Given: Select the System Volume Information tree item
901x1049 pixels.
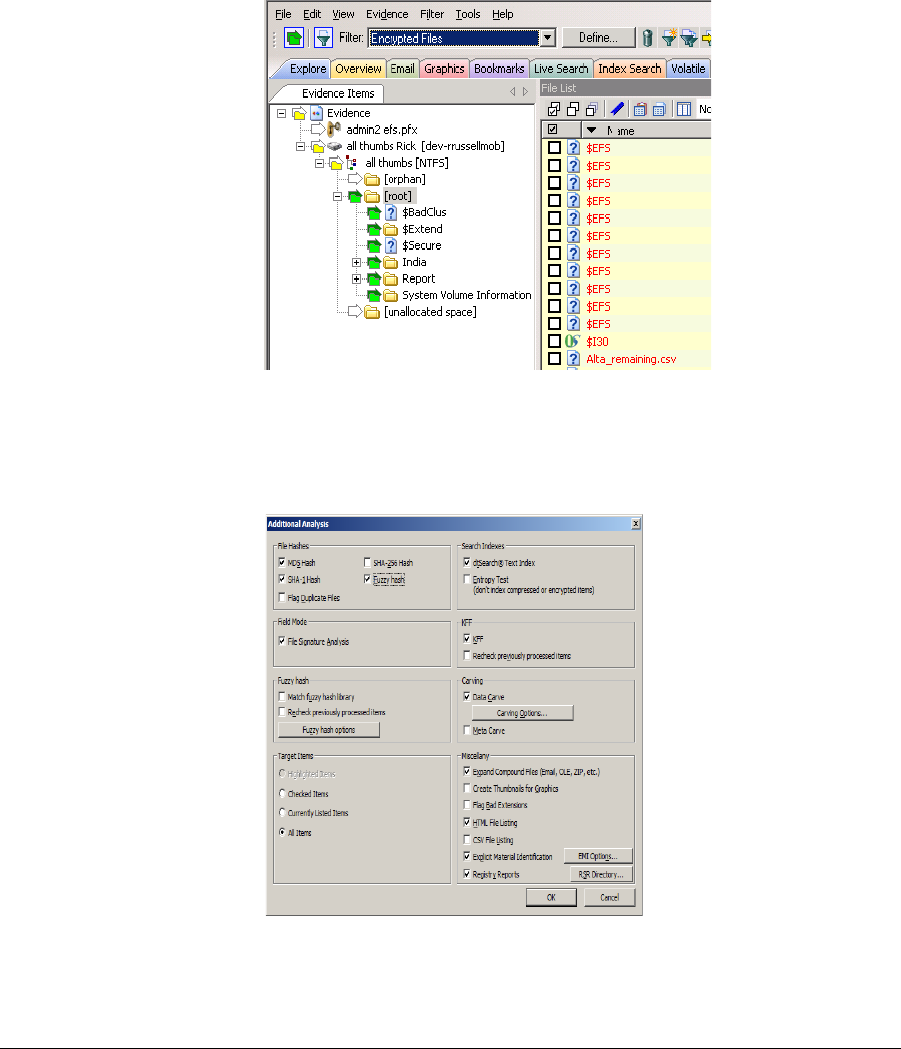Looking at the screenshot, I should pos(466,295).
